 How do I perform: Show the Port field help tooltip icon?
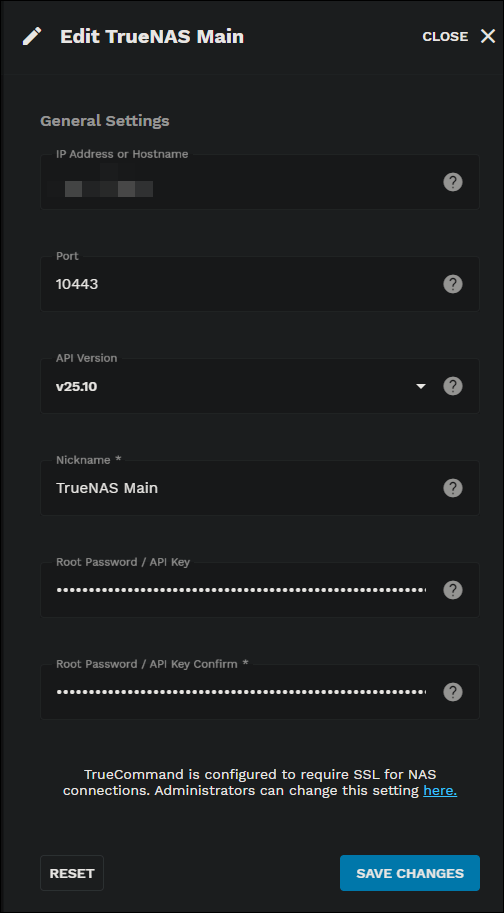tap(453, 284)
